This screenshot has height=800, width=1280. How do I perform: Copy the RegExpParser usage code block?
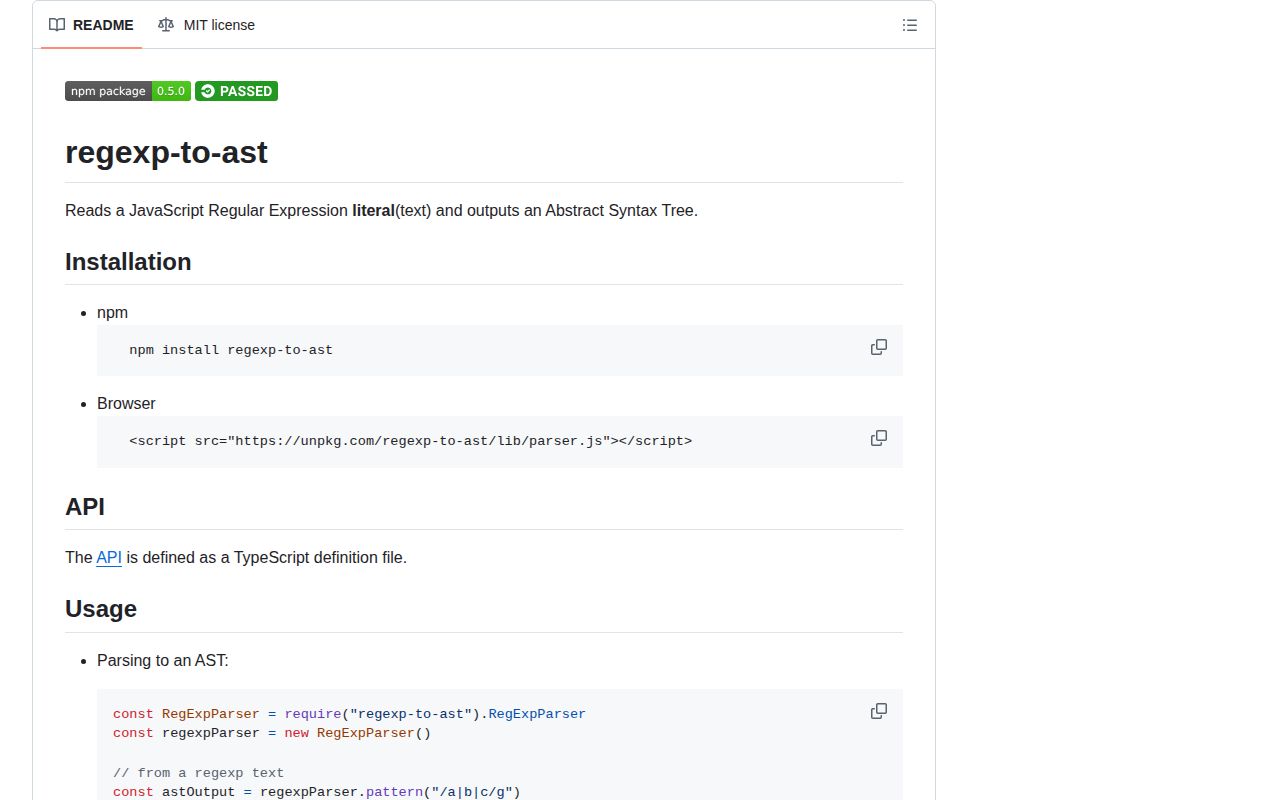(879, 711)
